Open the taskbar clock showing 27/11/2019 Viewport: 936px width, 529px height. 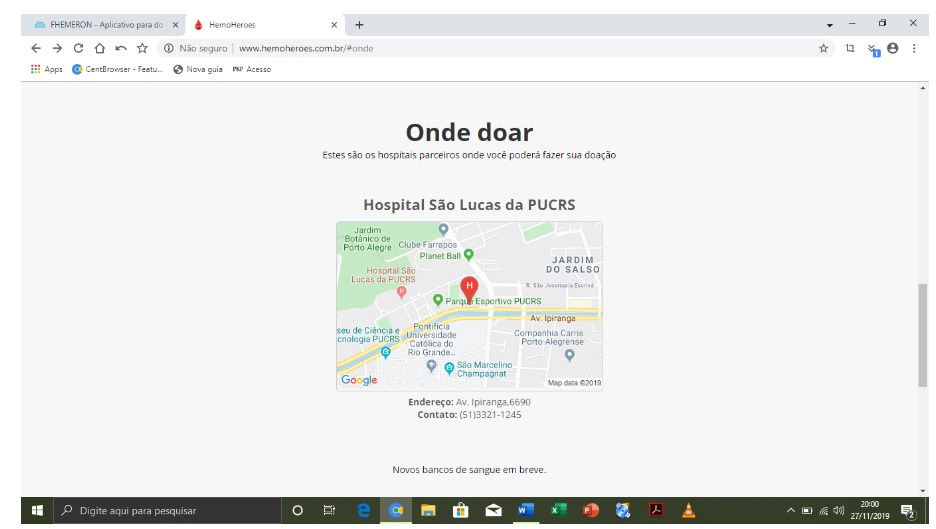[870, 510]
